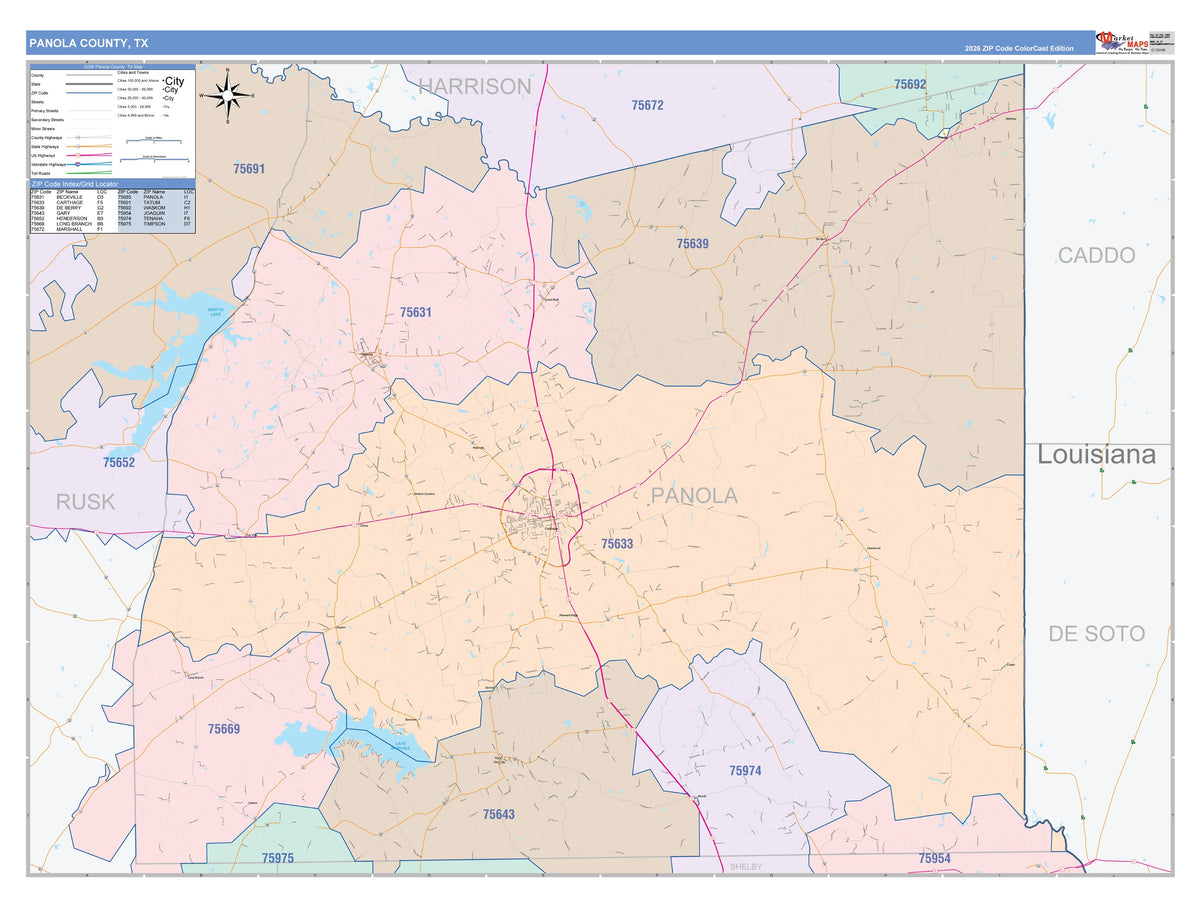
Task: Click the 75669 ZIP code label
Action: tap(224, 729)
